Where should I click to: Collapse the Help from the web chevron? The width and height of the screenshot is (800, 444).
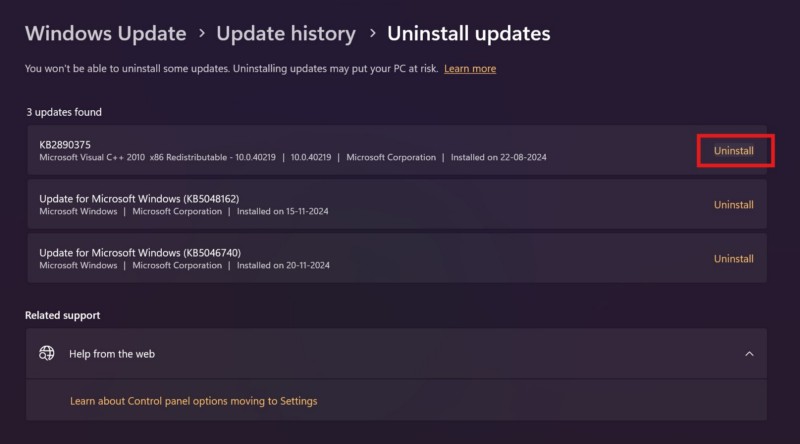tap(749, 353)
